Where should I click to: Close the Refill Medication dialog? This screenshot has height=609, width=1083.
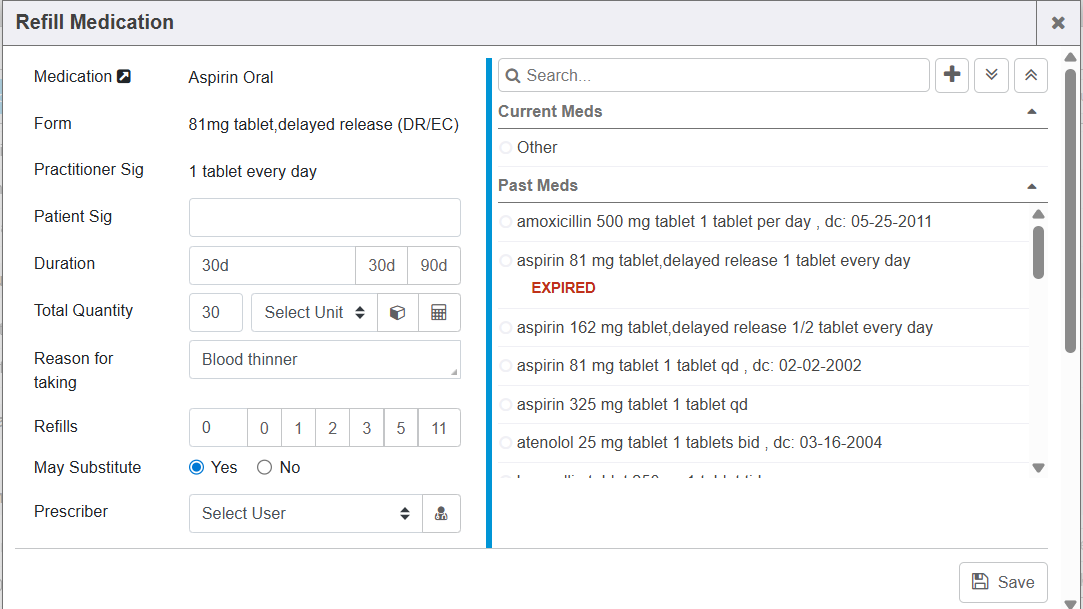[1058, 23]
